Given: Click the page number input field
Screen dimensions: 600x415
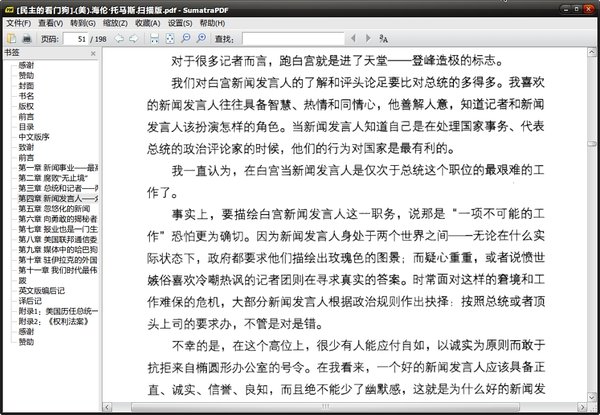Looking at the screenshot, I should click(x=76, y=39).
